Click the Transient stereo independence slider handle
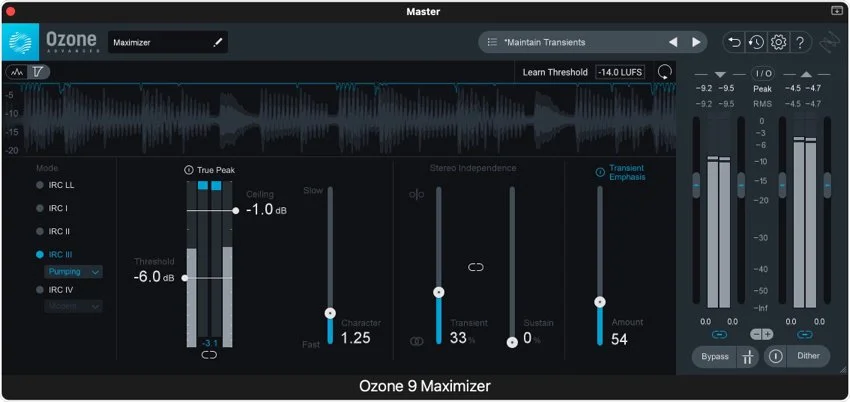 pos(439,293)
